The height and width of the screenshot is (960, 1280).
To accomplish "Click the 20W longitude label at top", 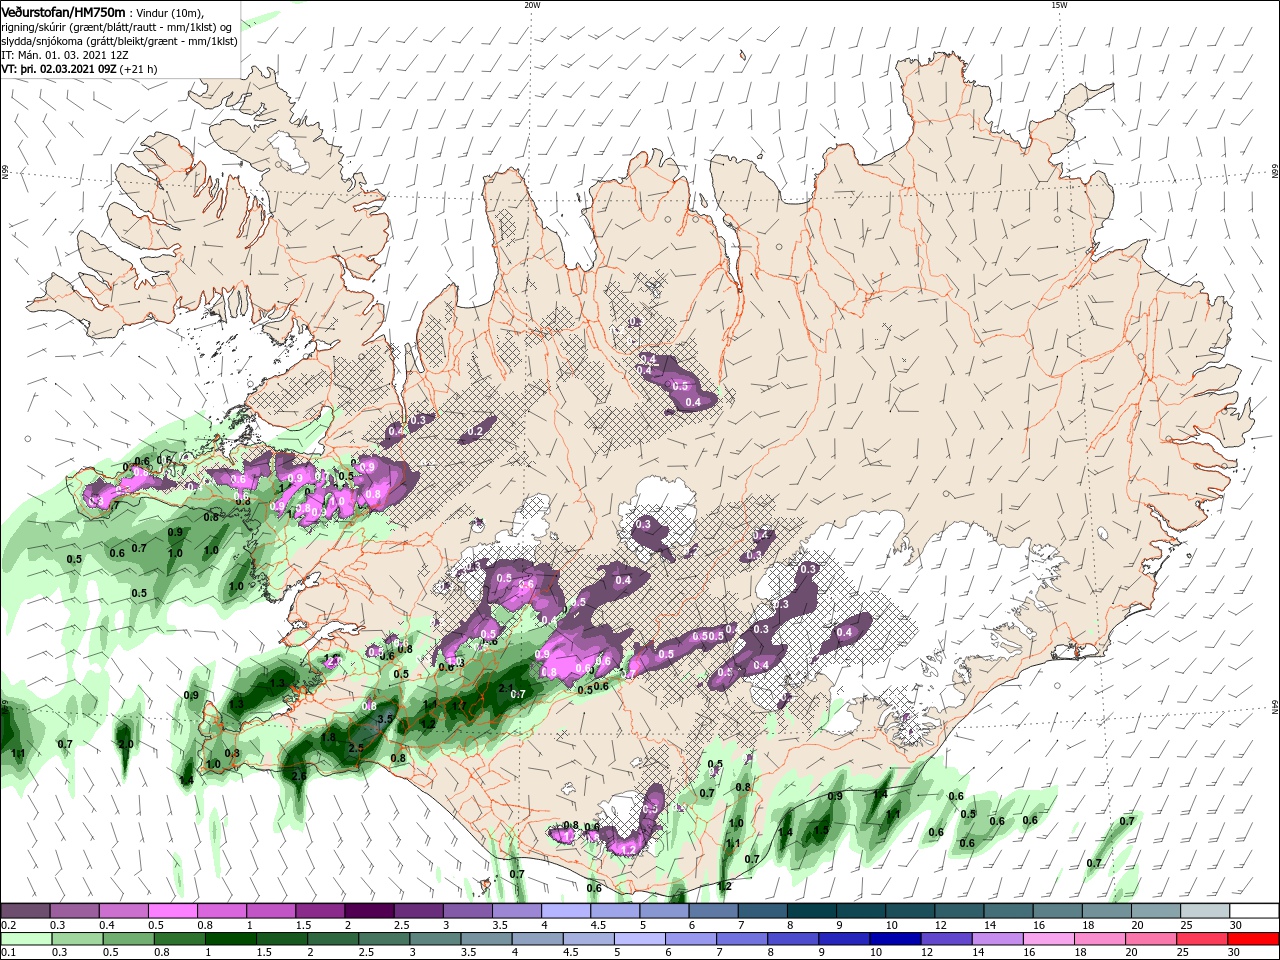I will [532, 5].
